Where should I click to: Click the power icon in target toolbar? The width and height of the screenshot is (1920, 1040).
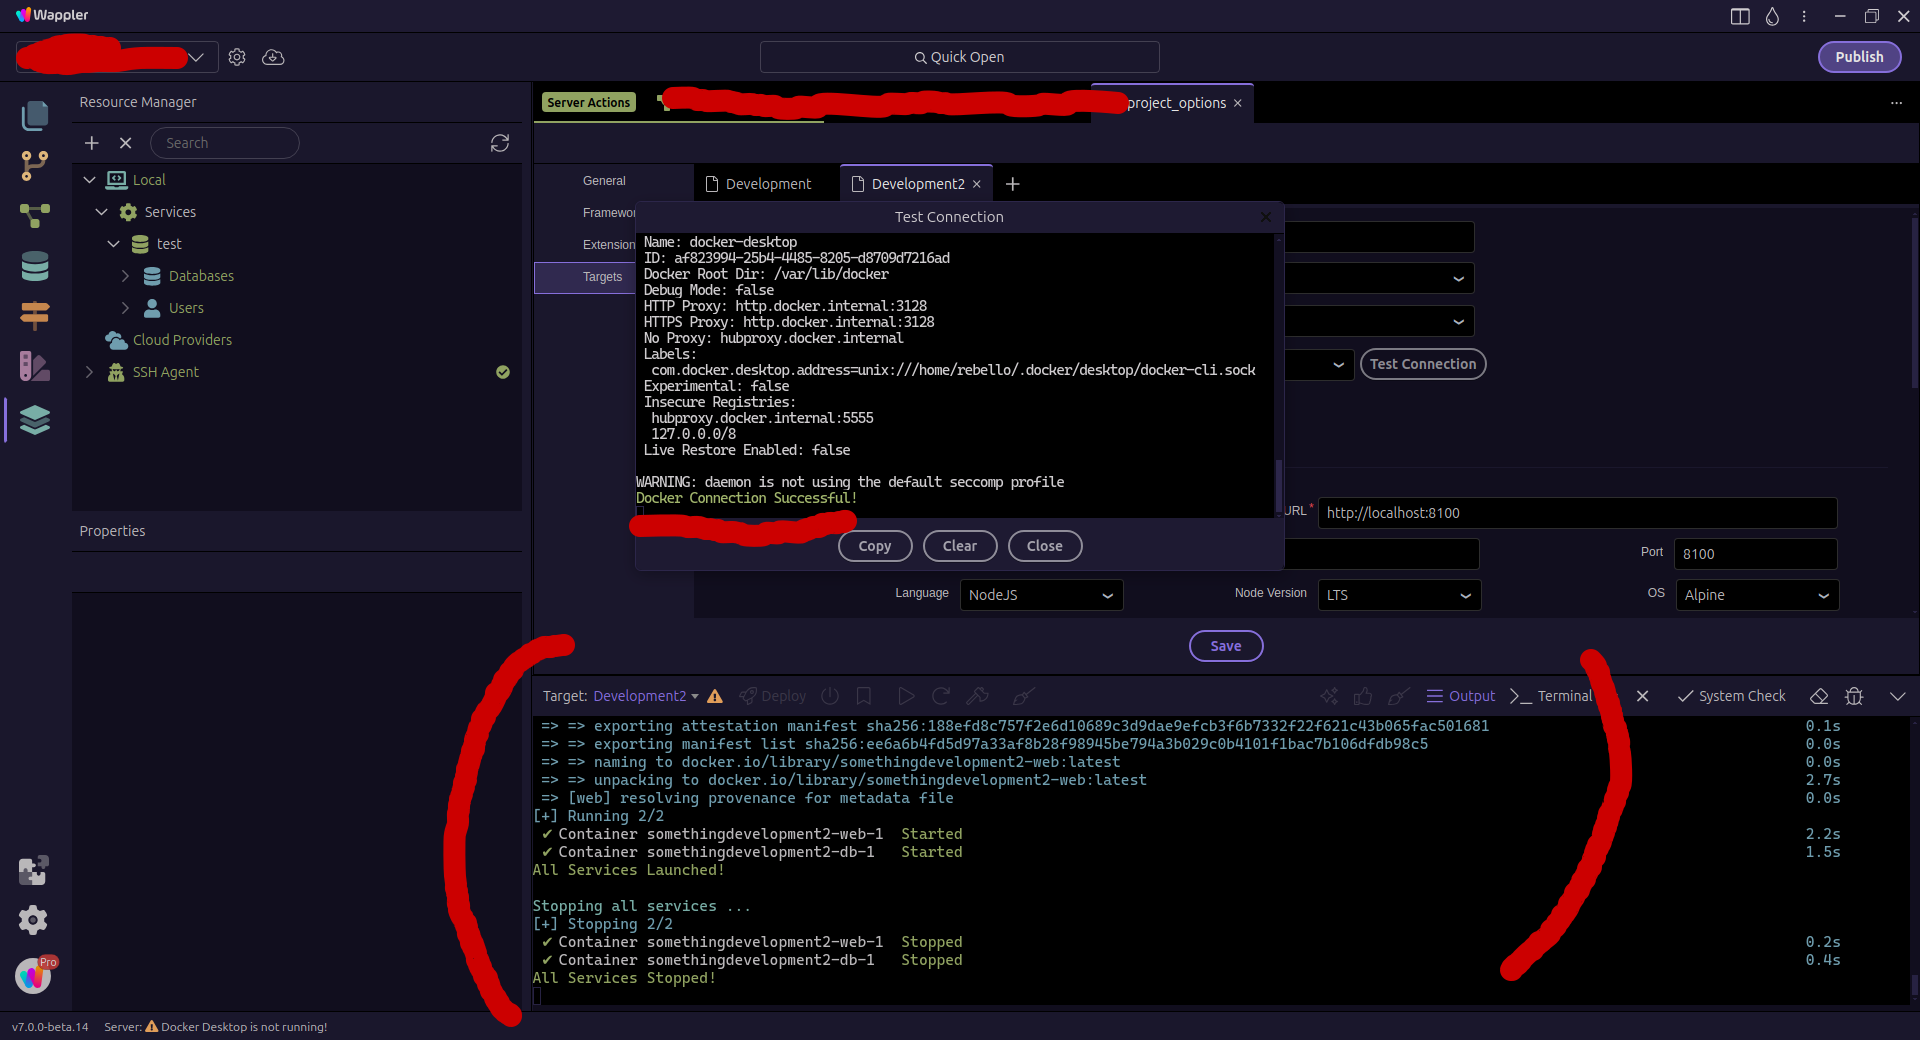[x=830, y=696]
